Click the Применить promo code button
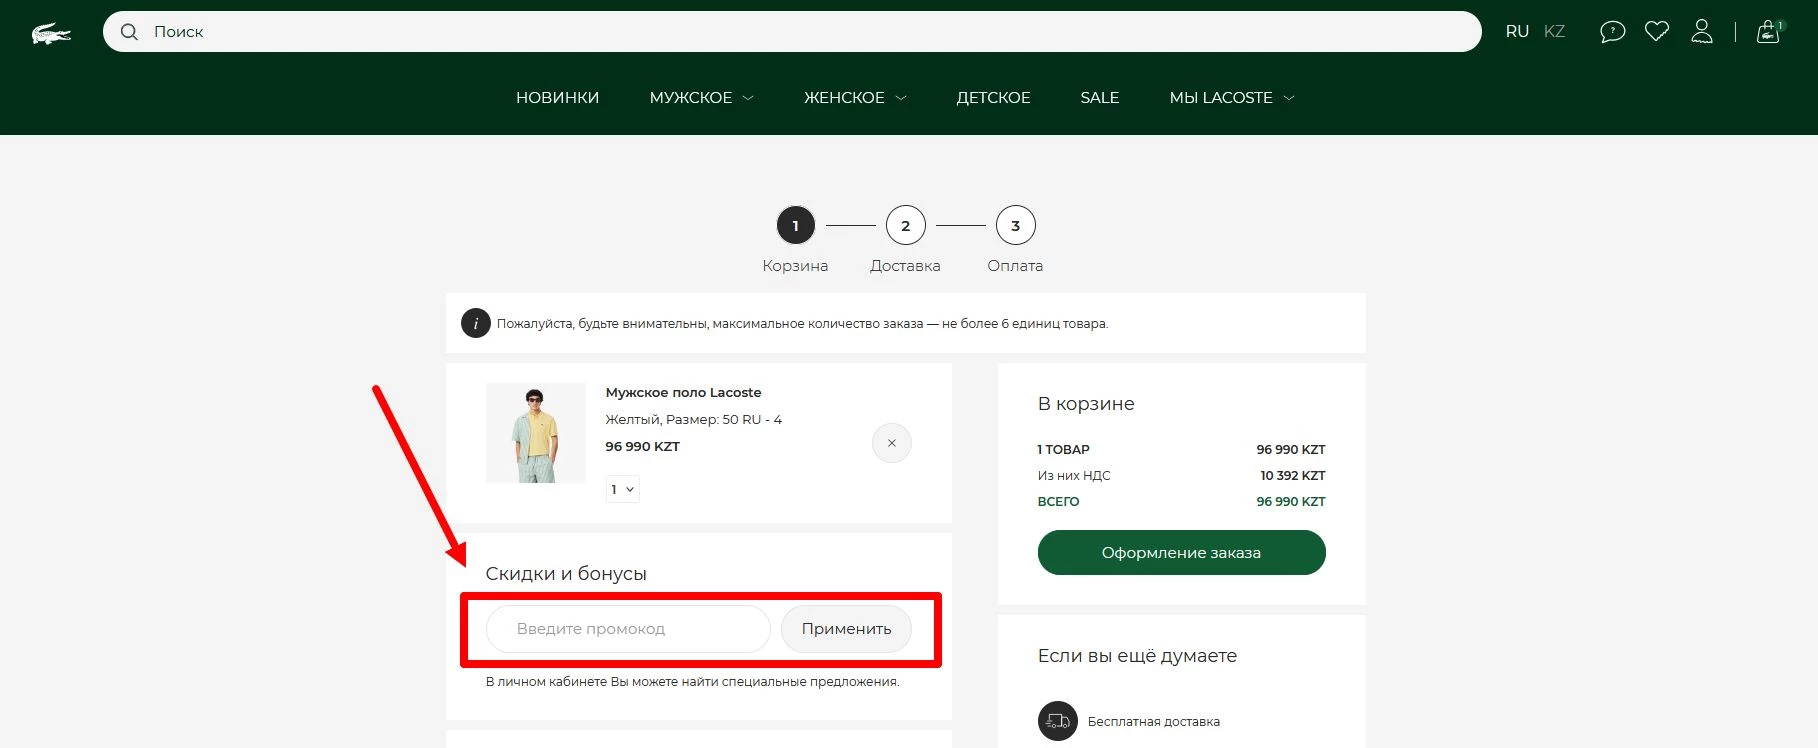This screenshot has width=1818, height=748. (846, 629)
